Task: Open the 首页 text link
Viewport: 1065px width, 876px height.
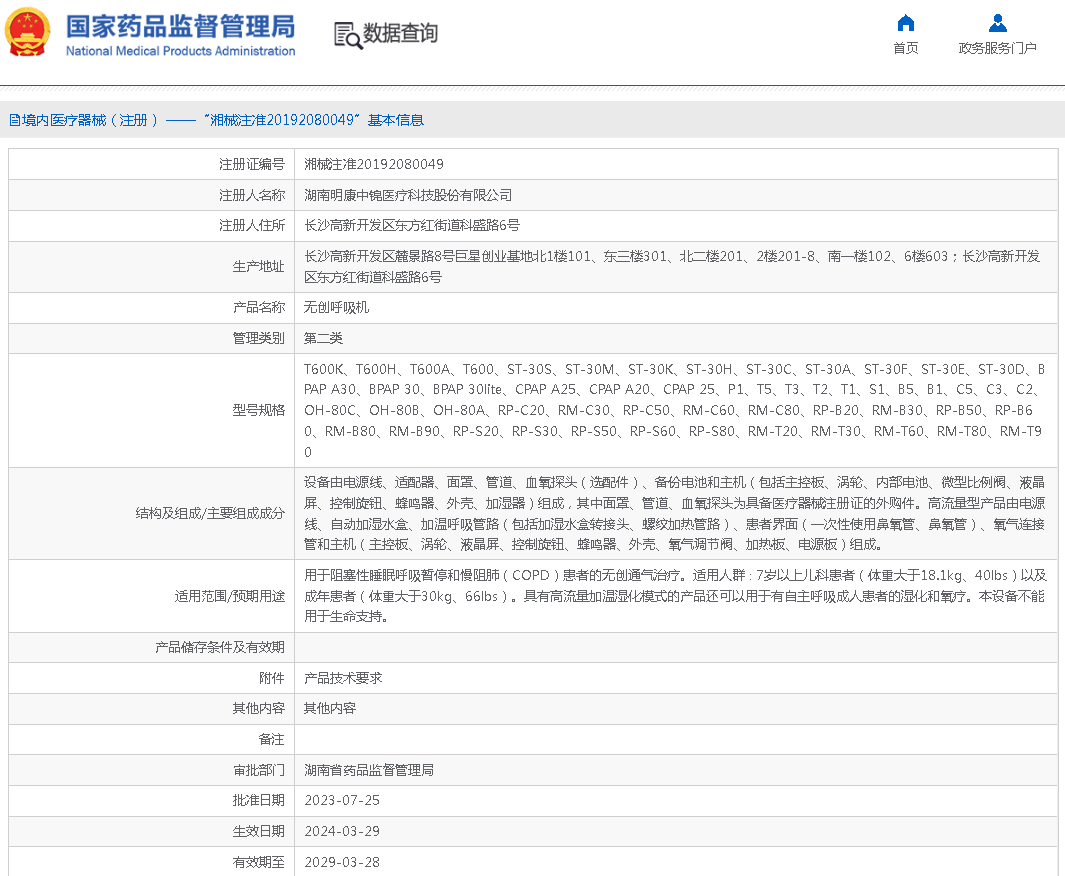Action: point(905,48)
